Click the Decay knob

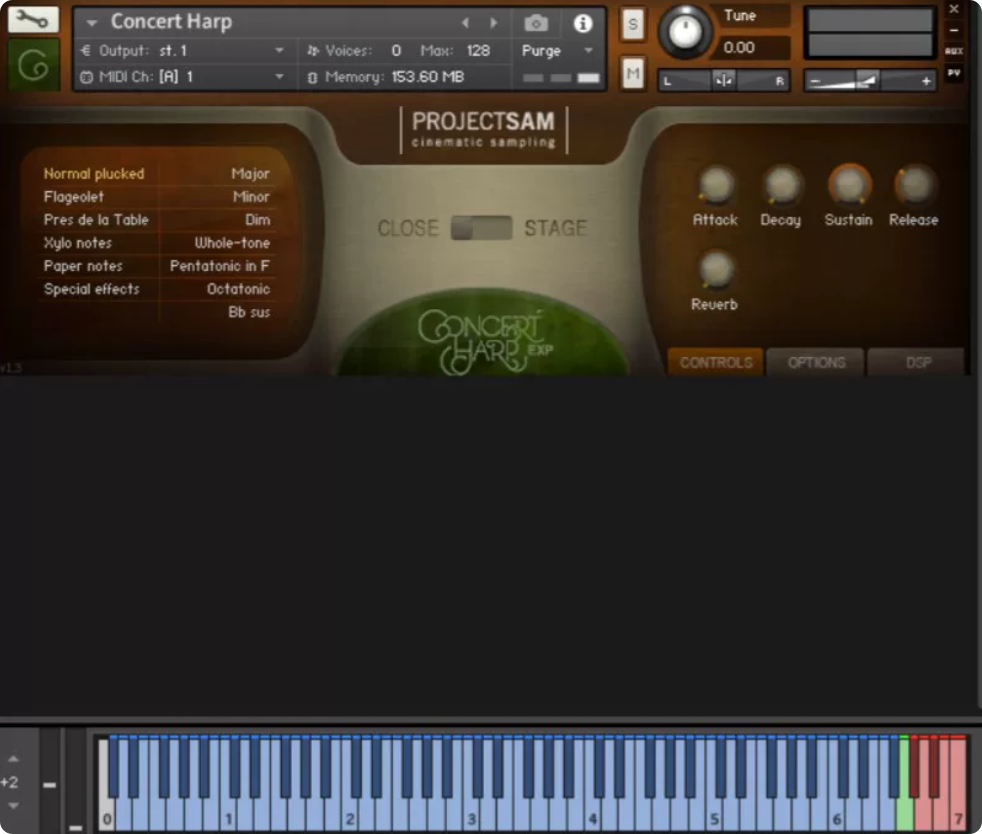[x=781, y=185]
